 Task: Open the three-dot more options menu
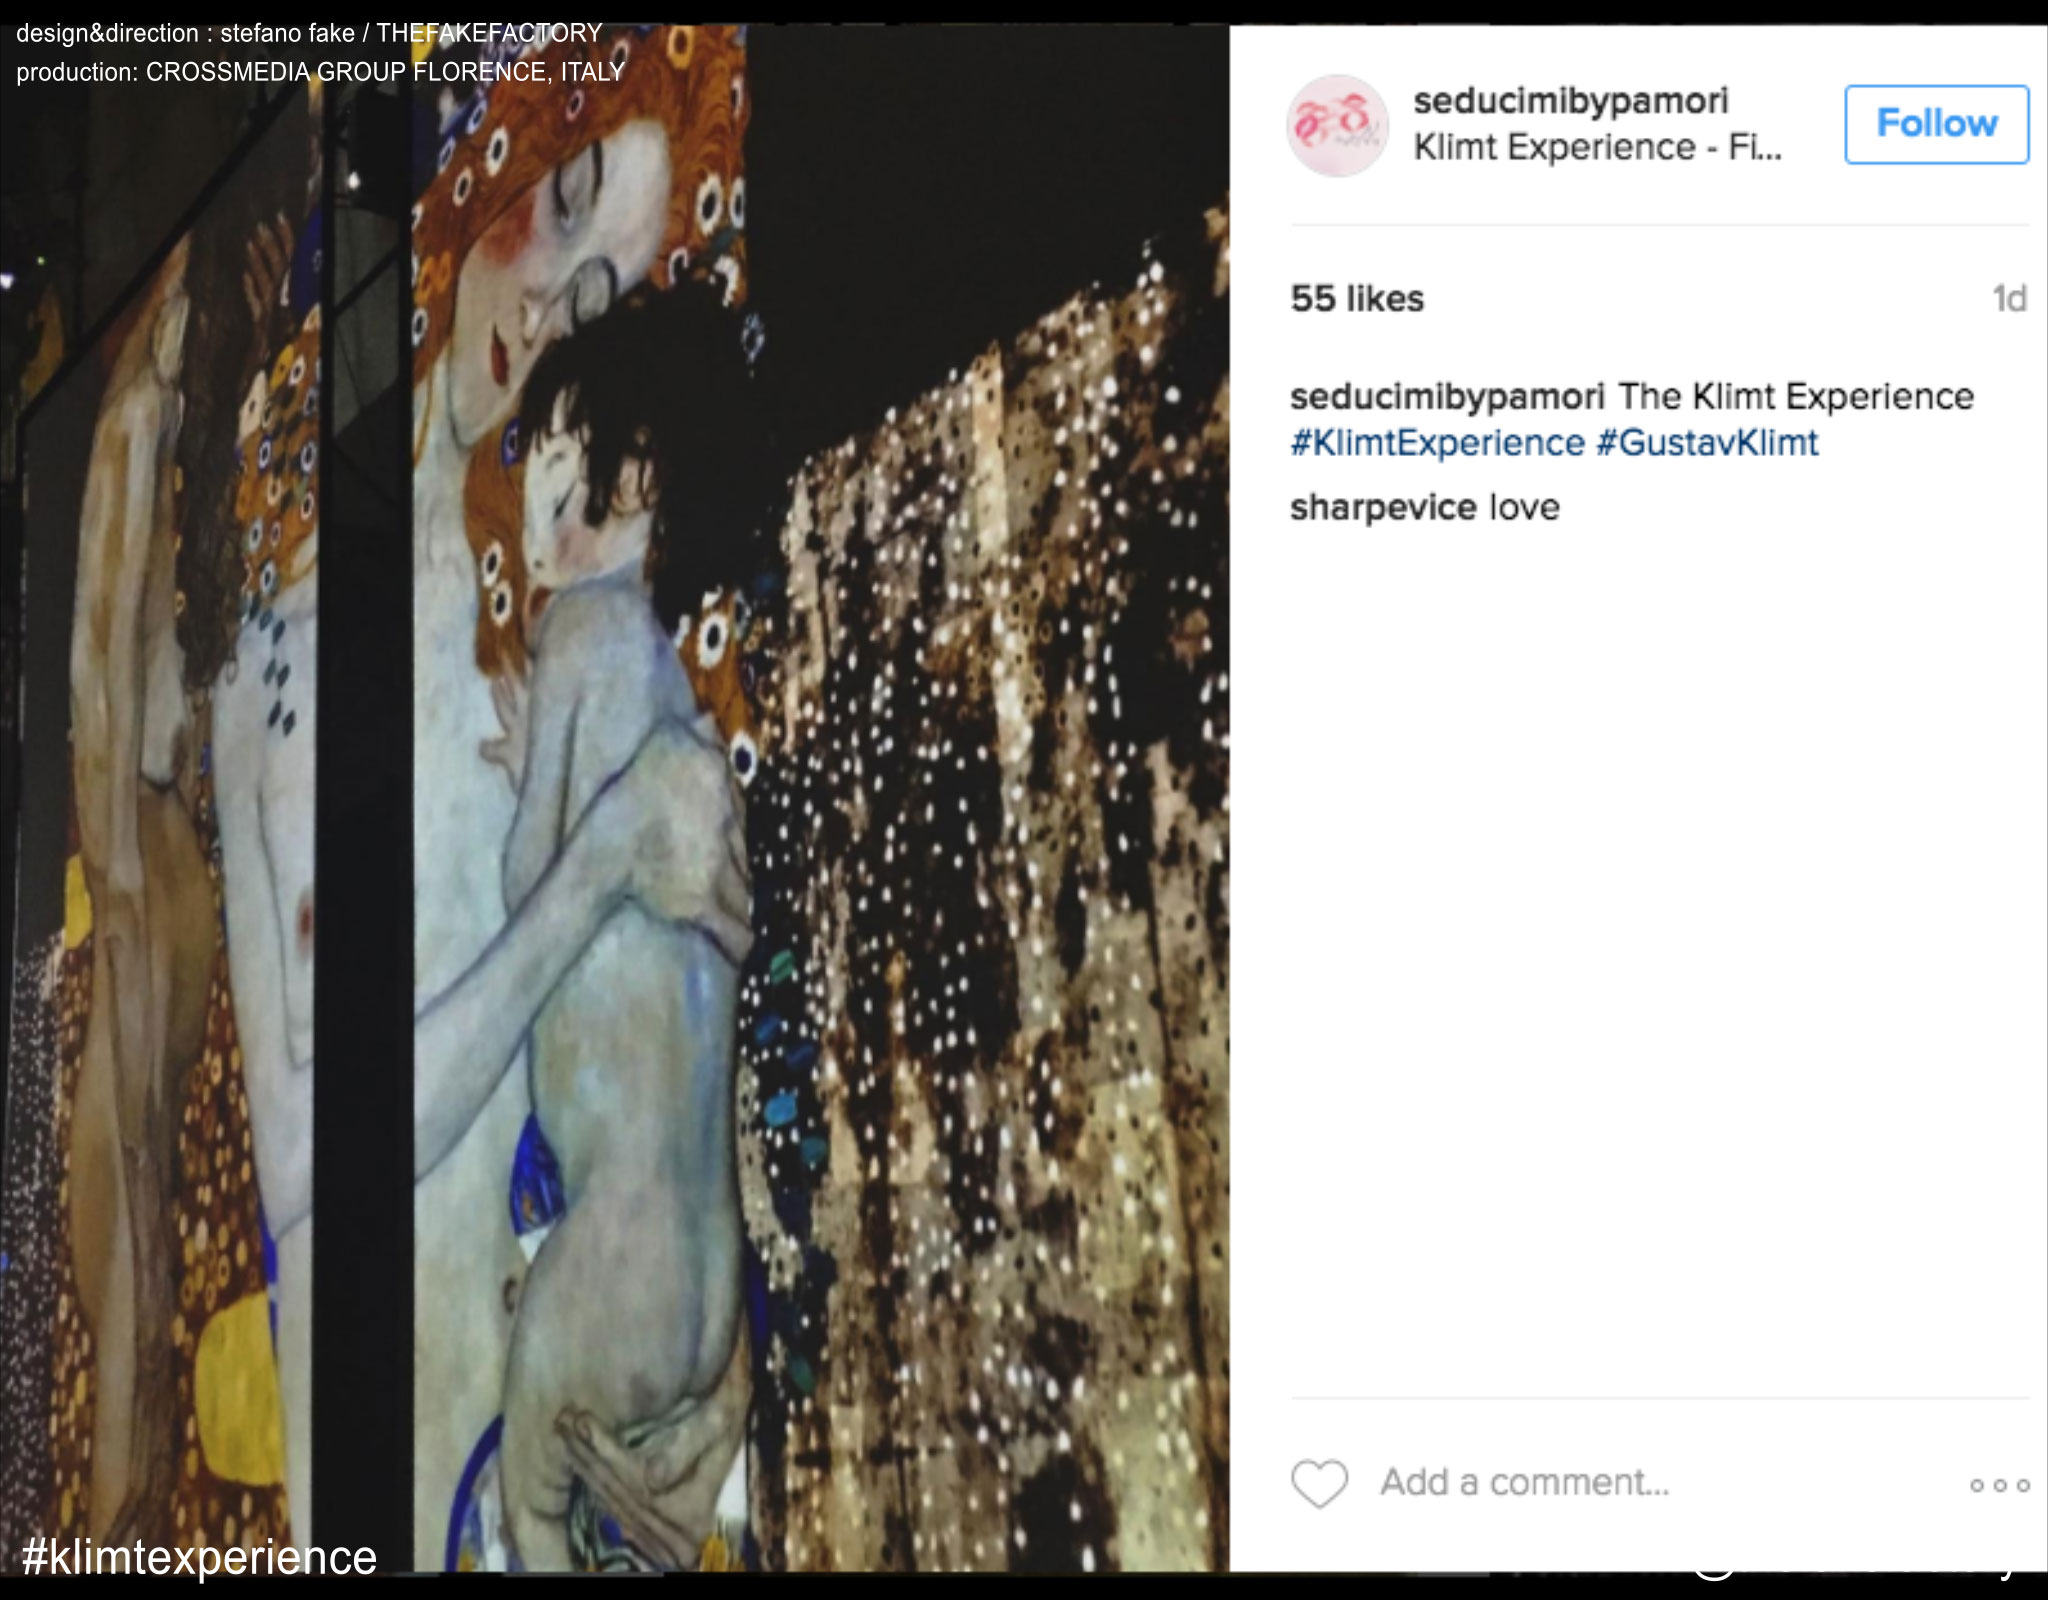[x=1999, y=1486]
